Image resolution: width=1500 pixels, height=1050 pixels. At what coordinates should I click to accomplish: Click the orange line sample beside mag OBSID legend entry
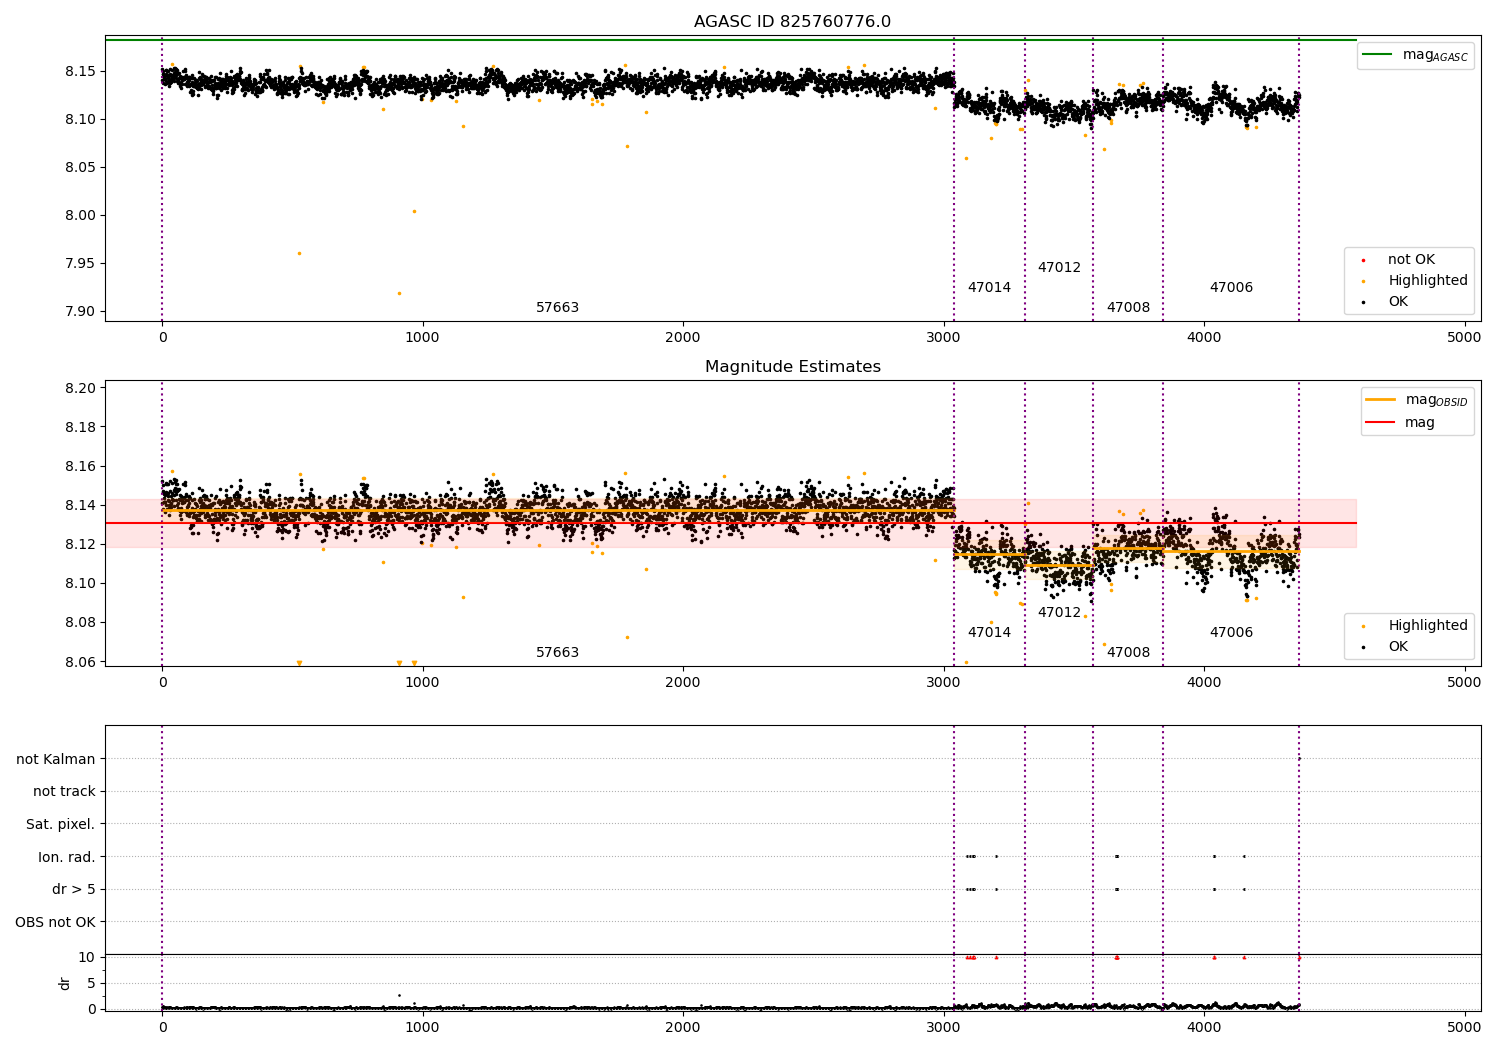point(1380,400)
